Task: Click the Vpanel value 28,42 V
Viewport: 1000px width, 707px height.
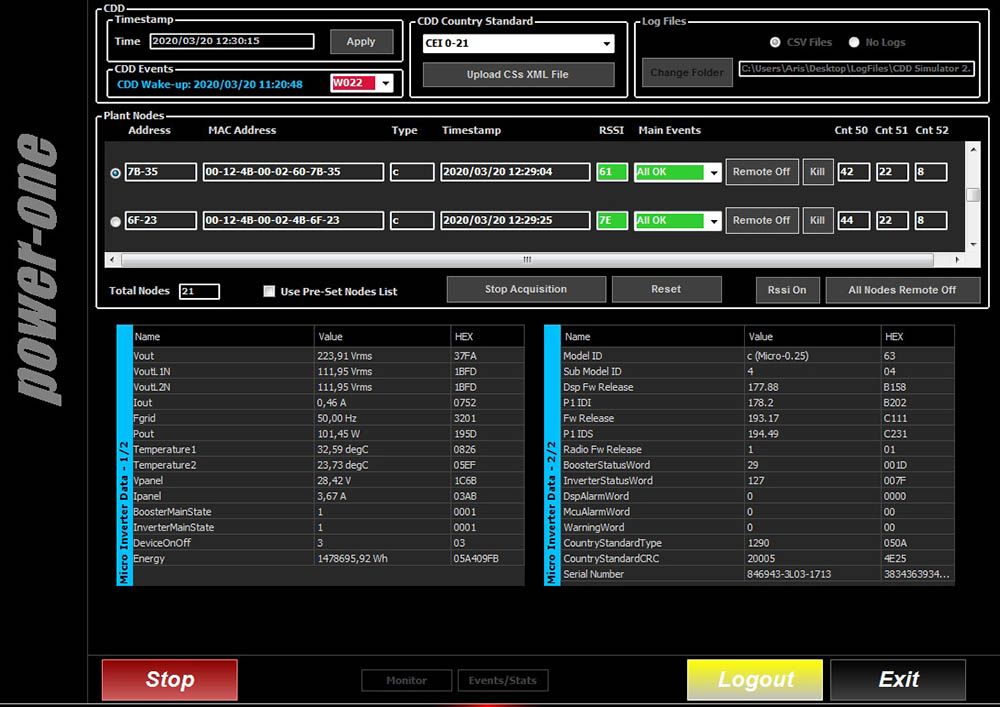Action: [x=334, y=481]
